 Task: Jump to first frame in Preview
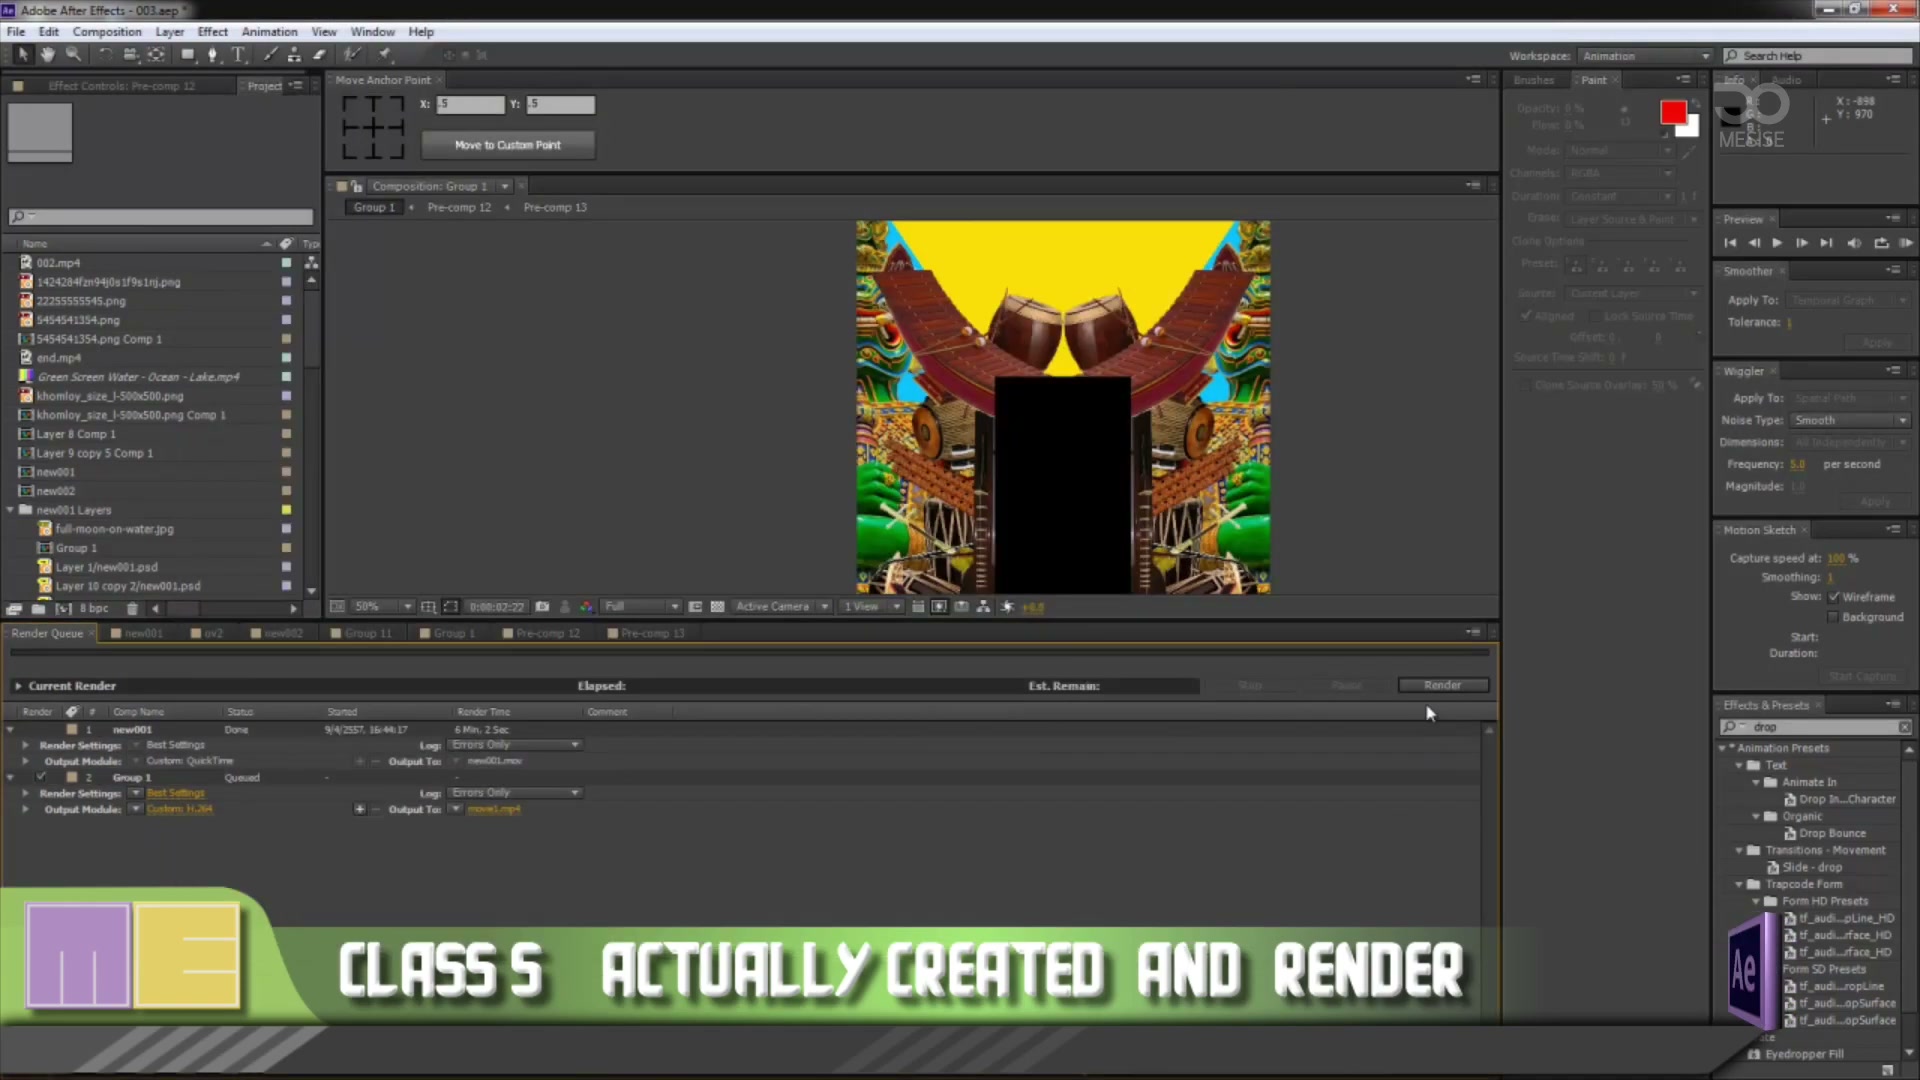pyautogui.click(x=1730, y=243)
